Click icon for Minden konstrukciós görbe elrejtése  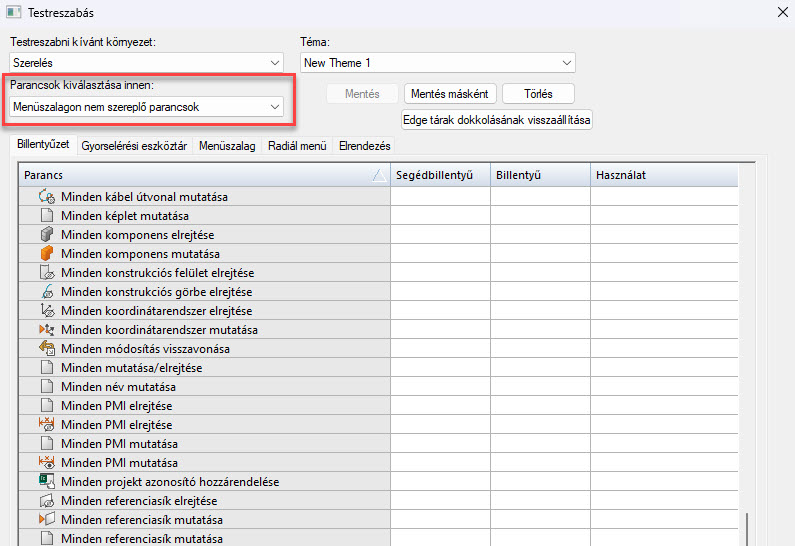pyautogui.click(x=46, y=292)
